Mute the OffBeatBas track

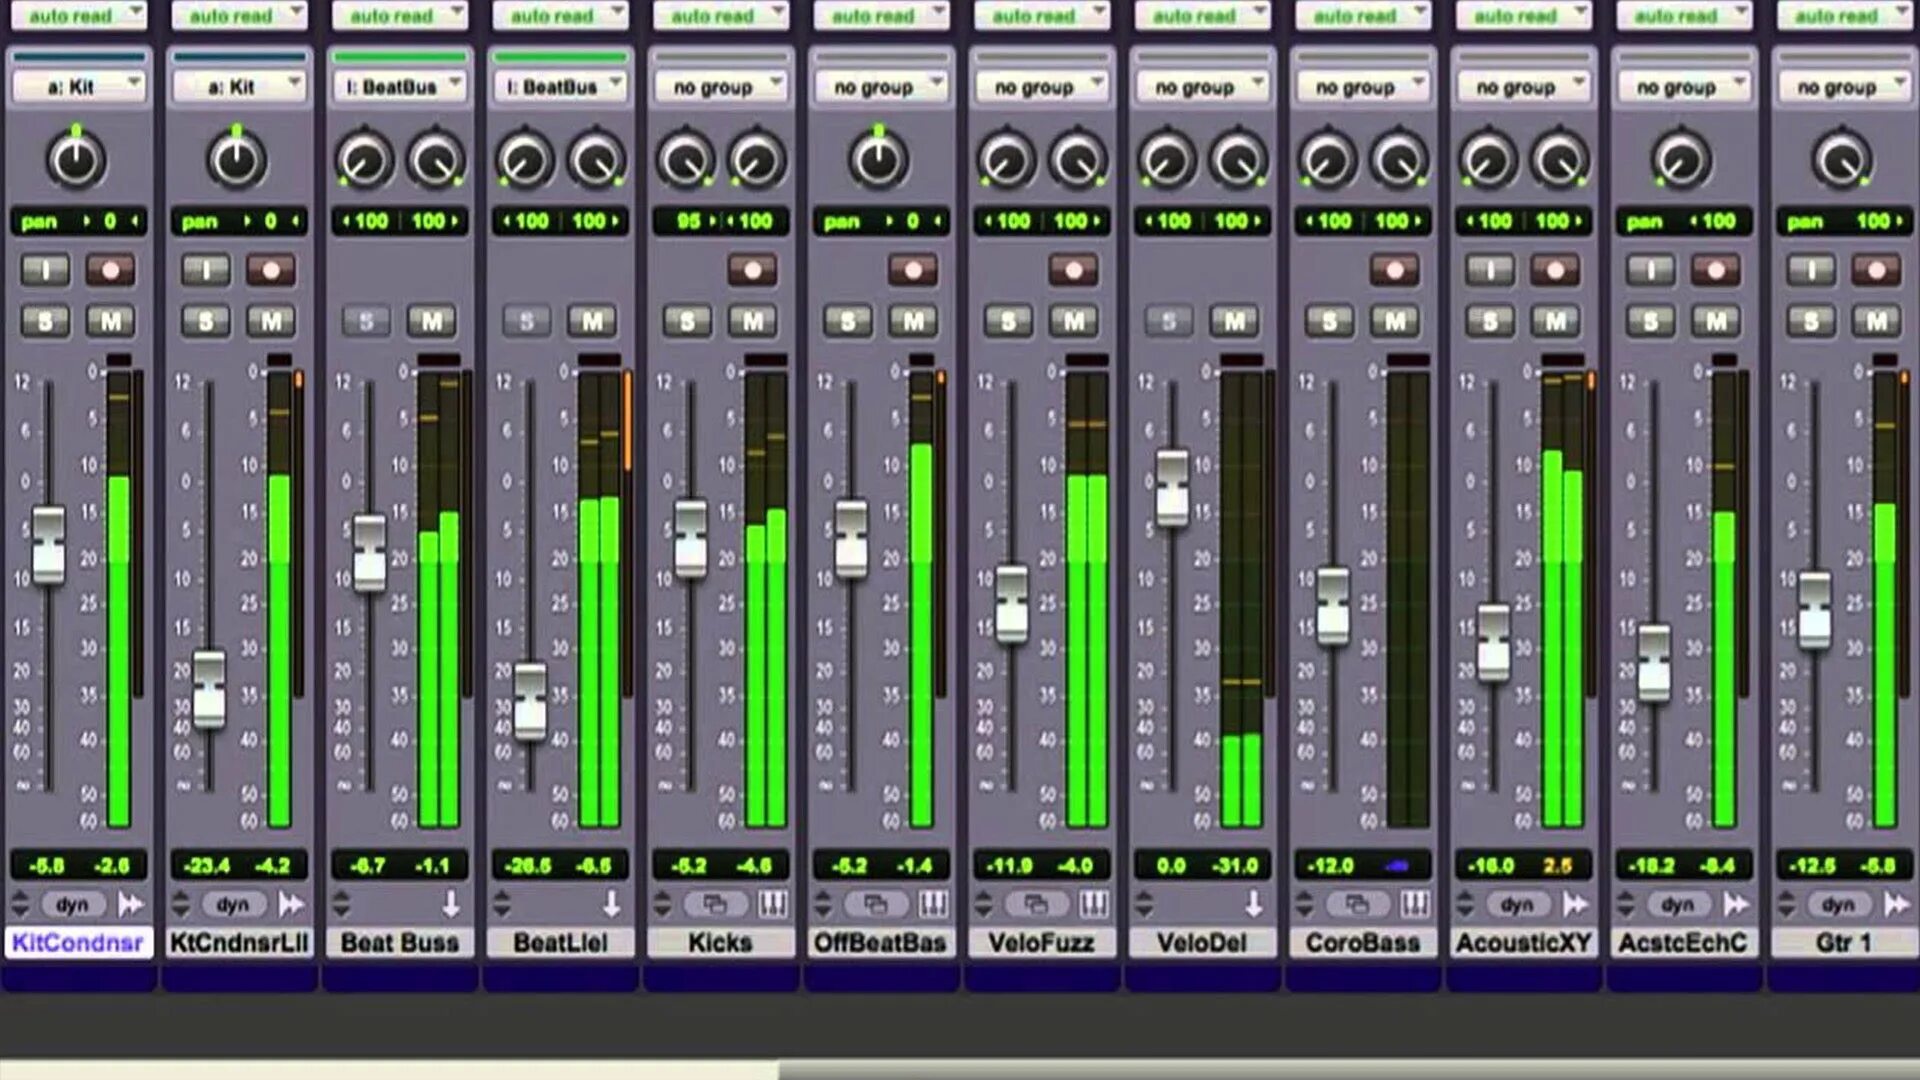click(x=913, y=321)
